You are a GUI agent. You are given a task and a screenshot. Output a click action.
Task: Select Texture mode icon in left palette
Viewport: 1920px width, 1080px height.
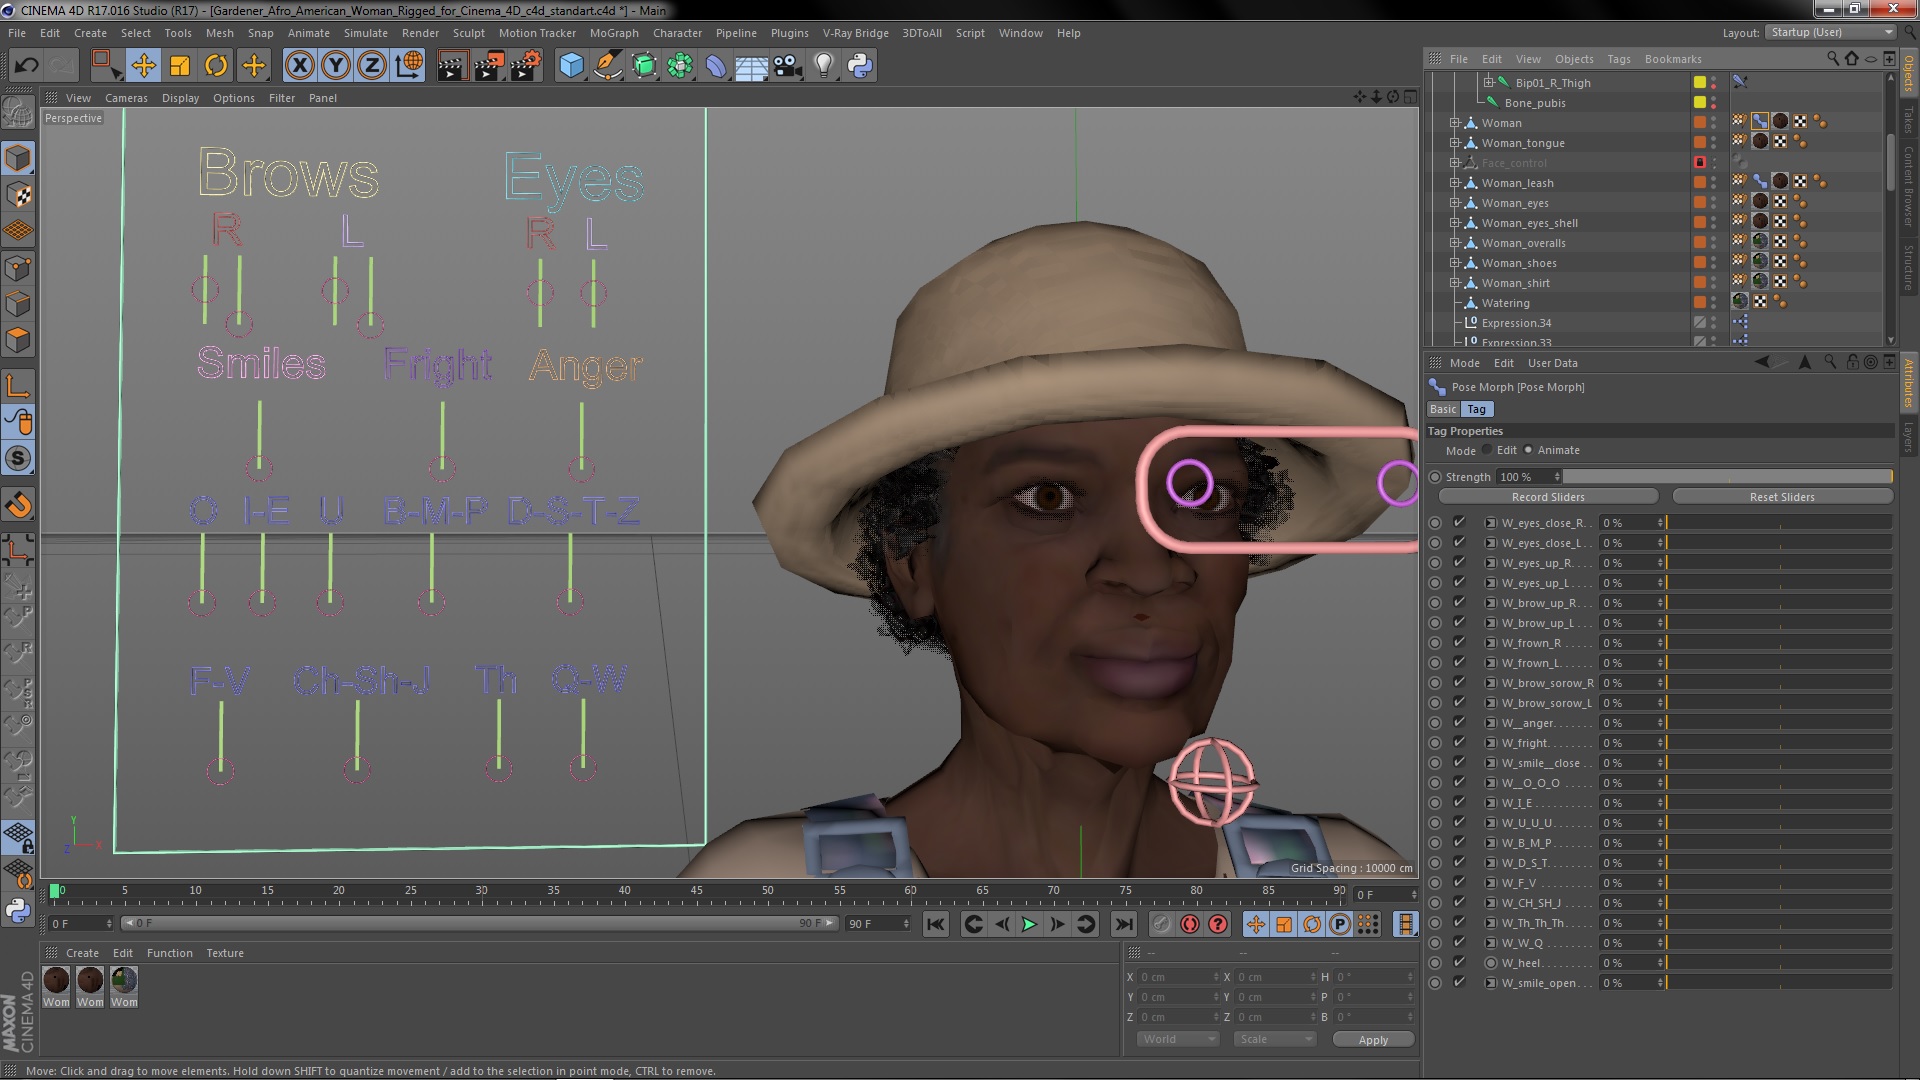tap(18, 194)
